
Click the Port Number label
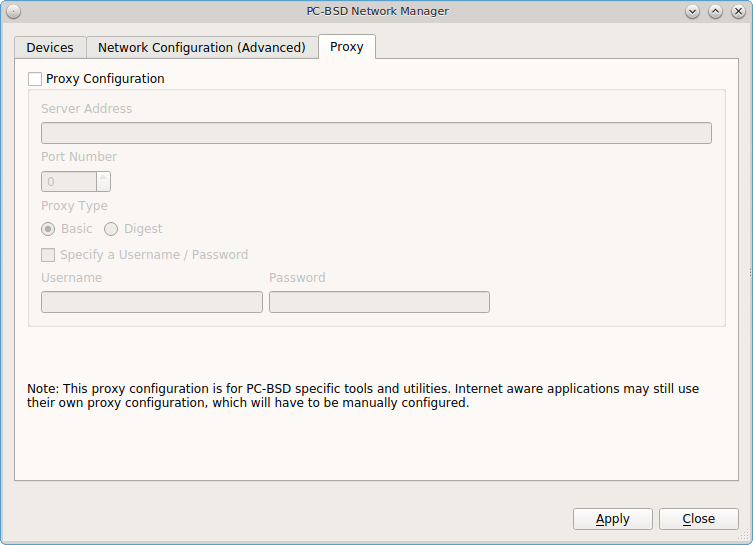pyautogui.click(x=79, y=157)
